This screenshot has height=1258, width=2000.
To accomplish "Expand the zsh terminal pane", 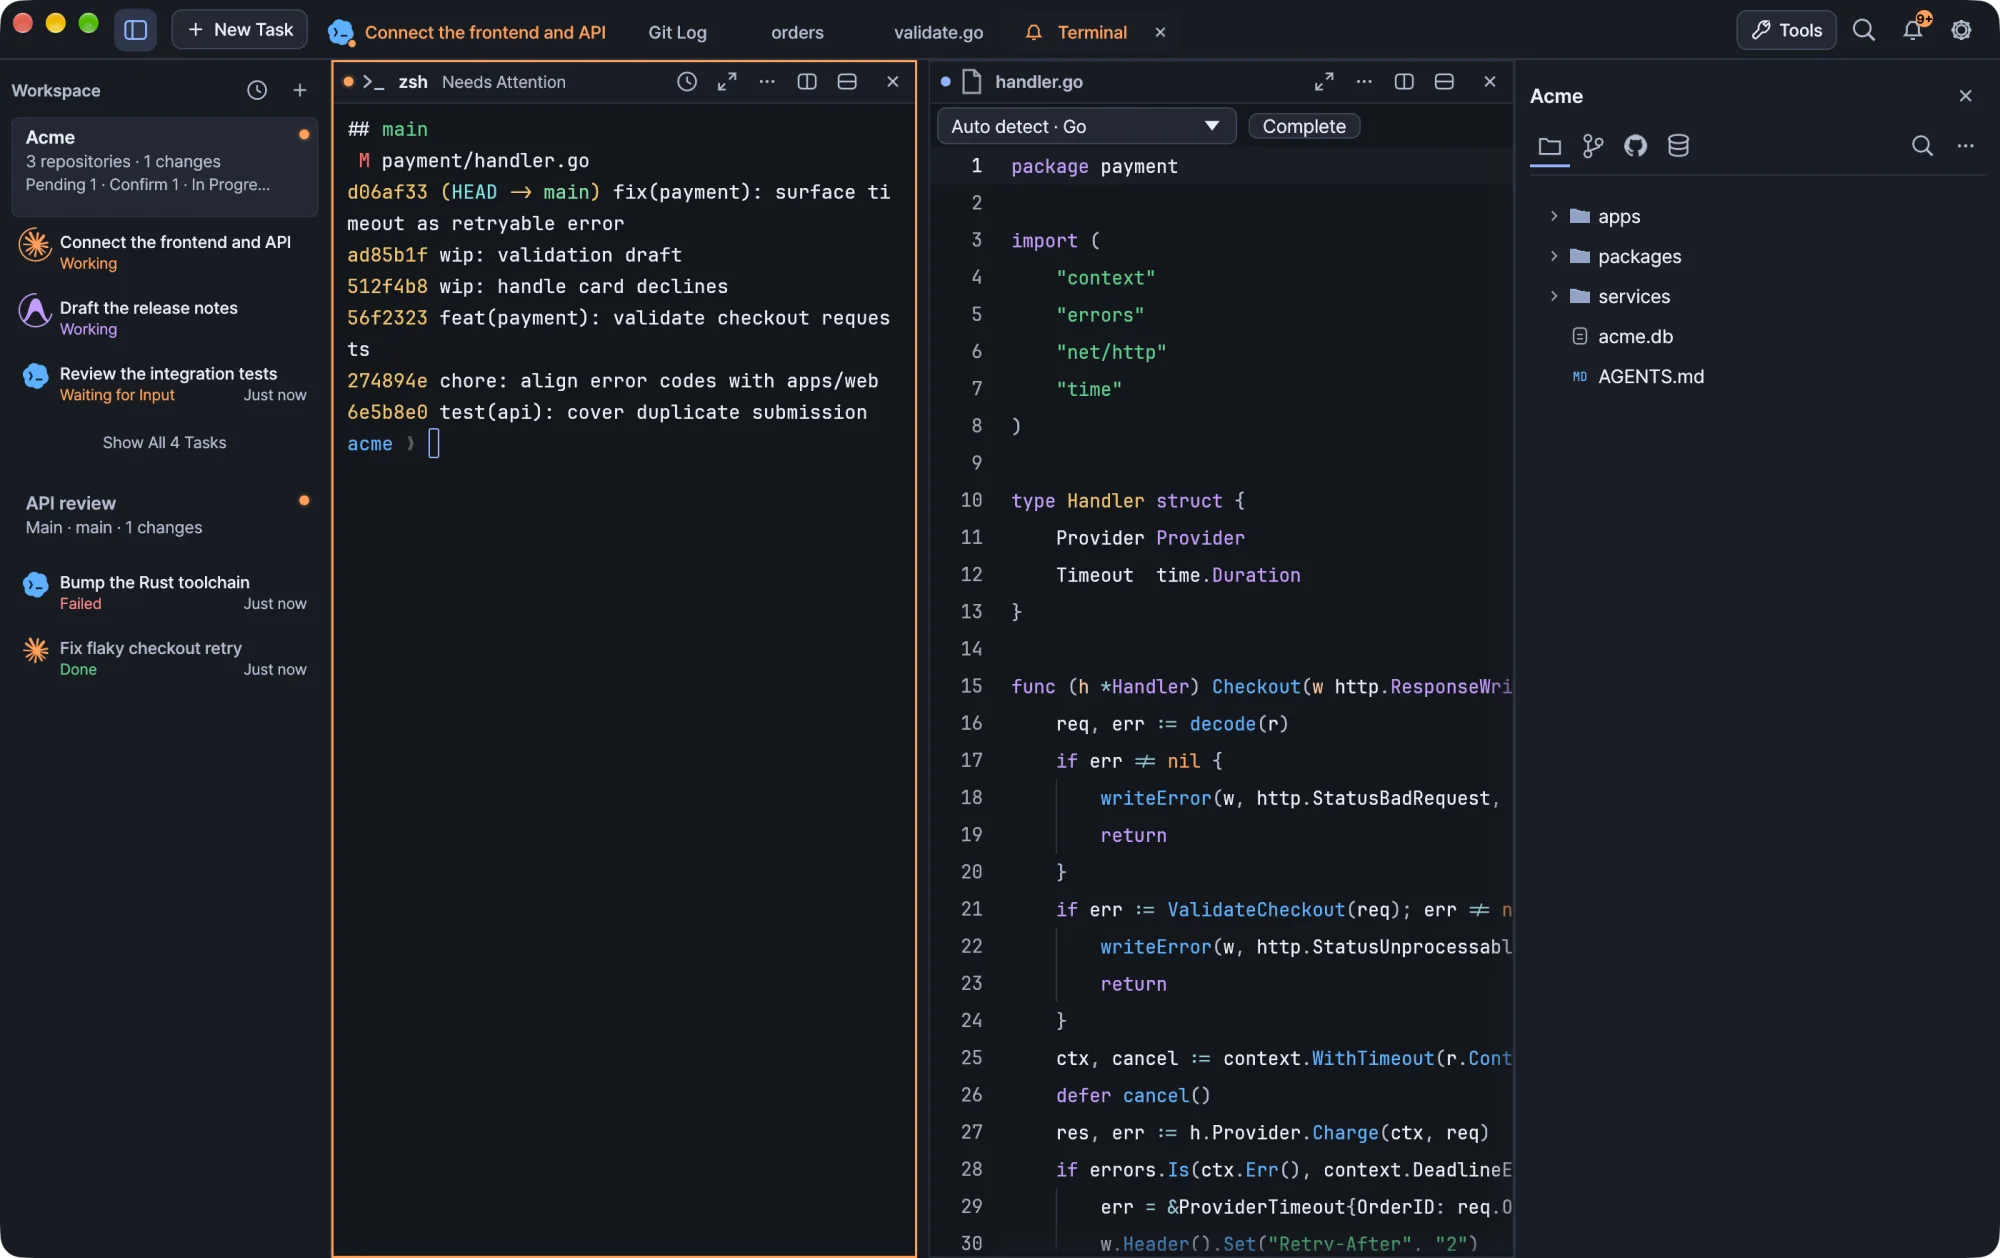I will 727,82.
